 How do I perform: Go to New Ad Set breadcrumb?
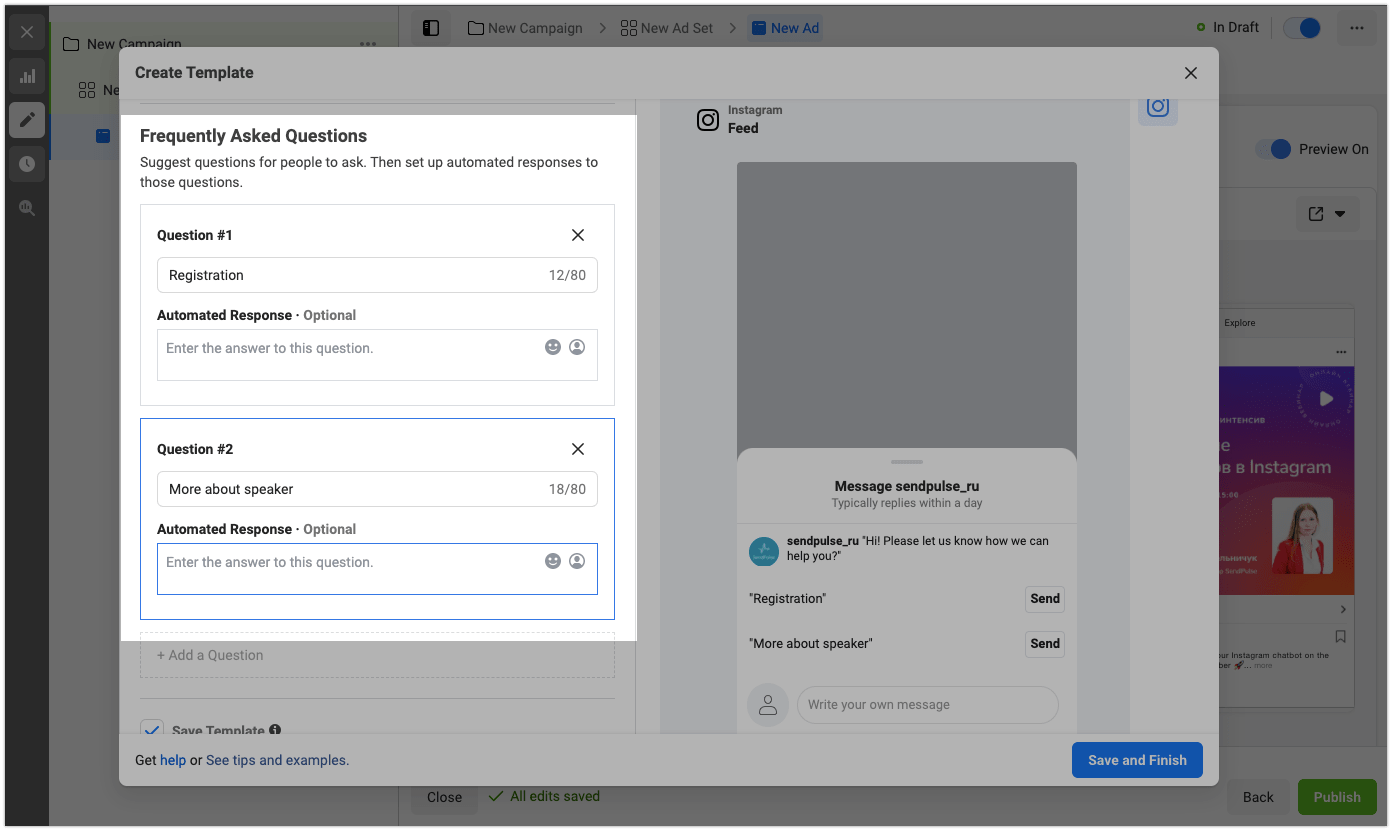click(x=667, y=28)
